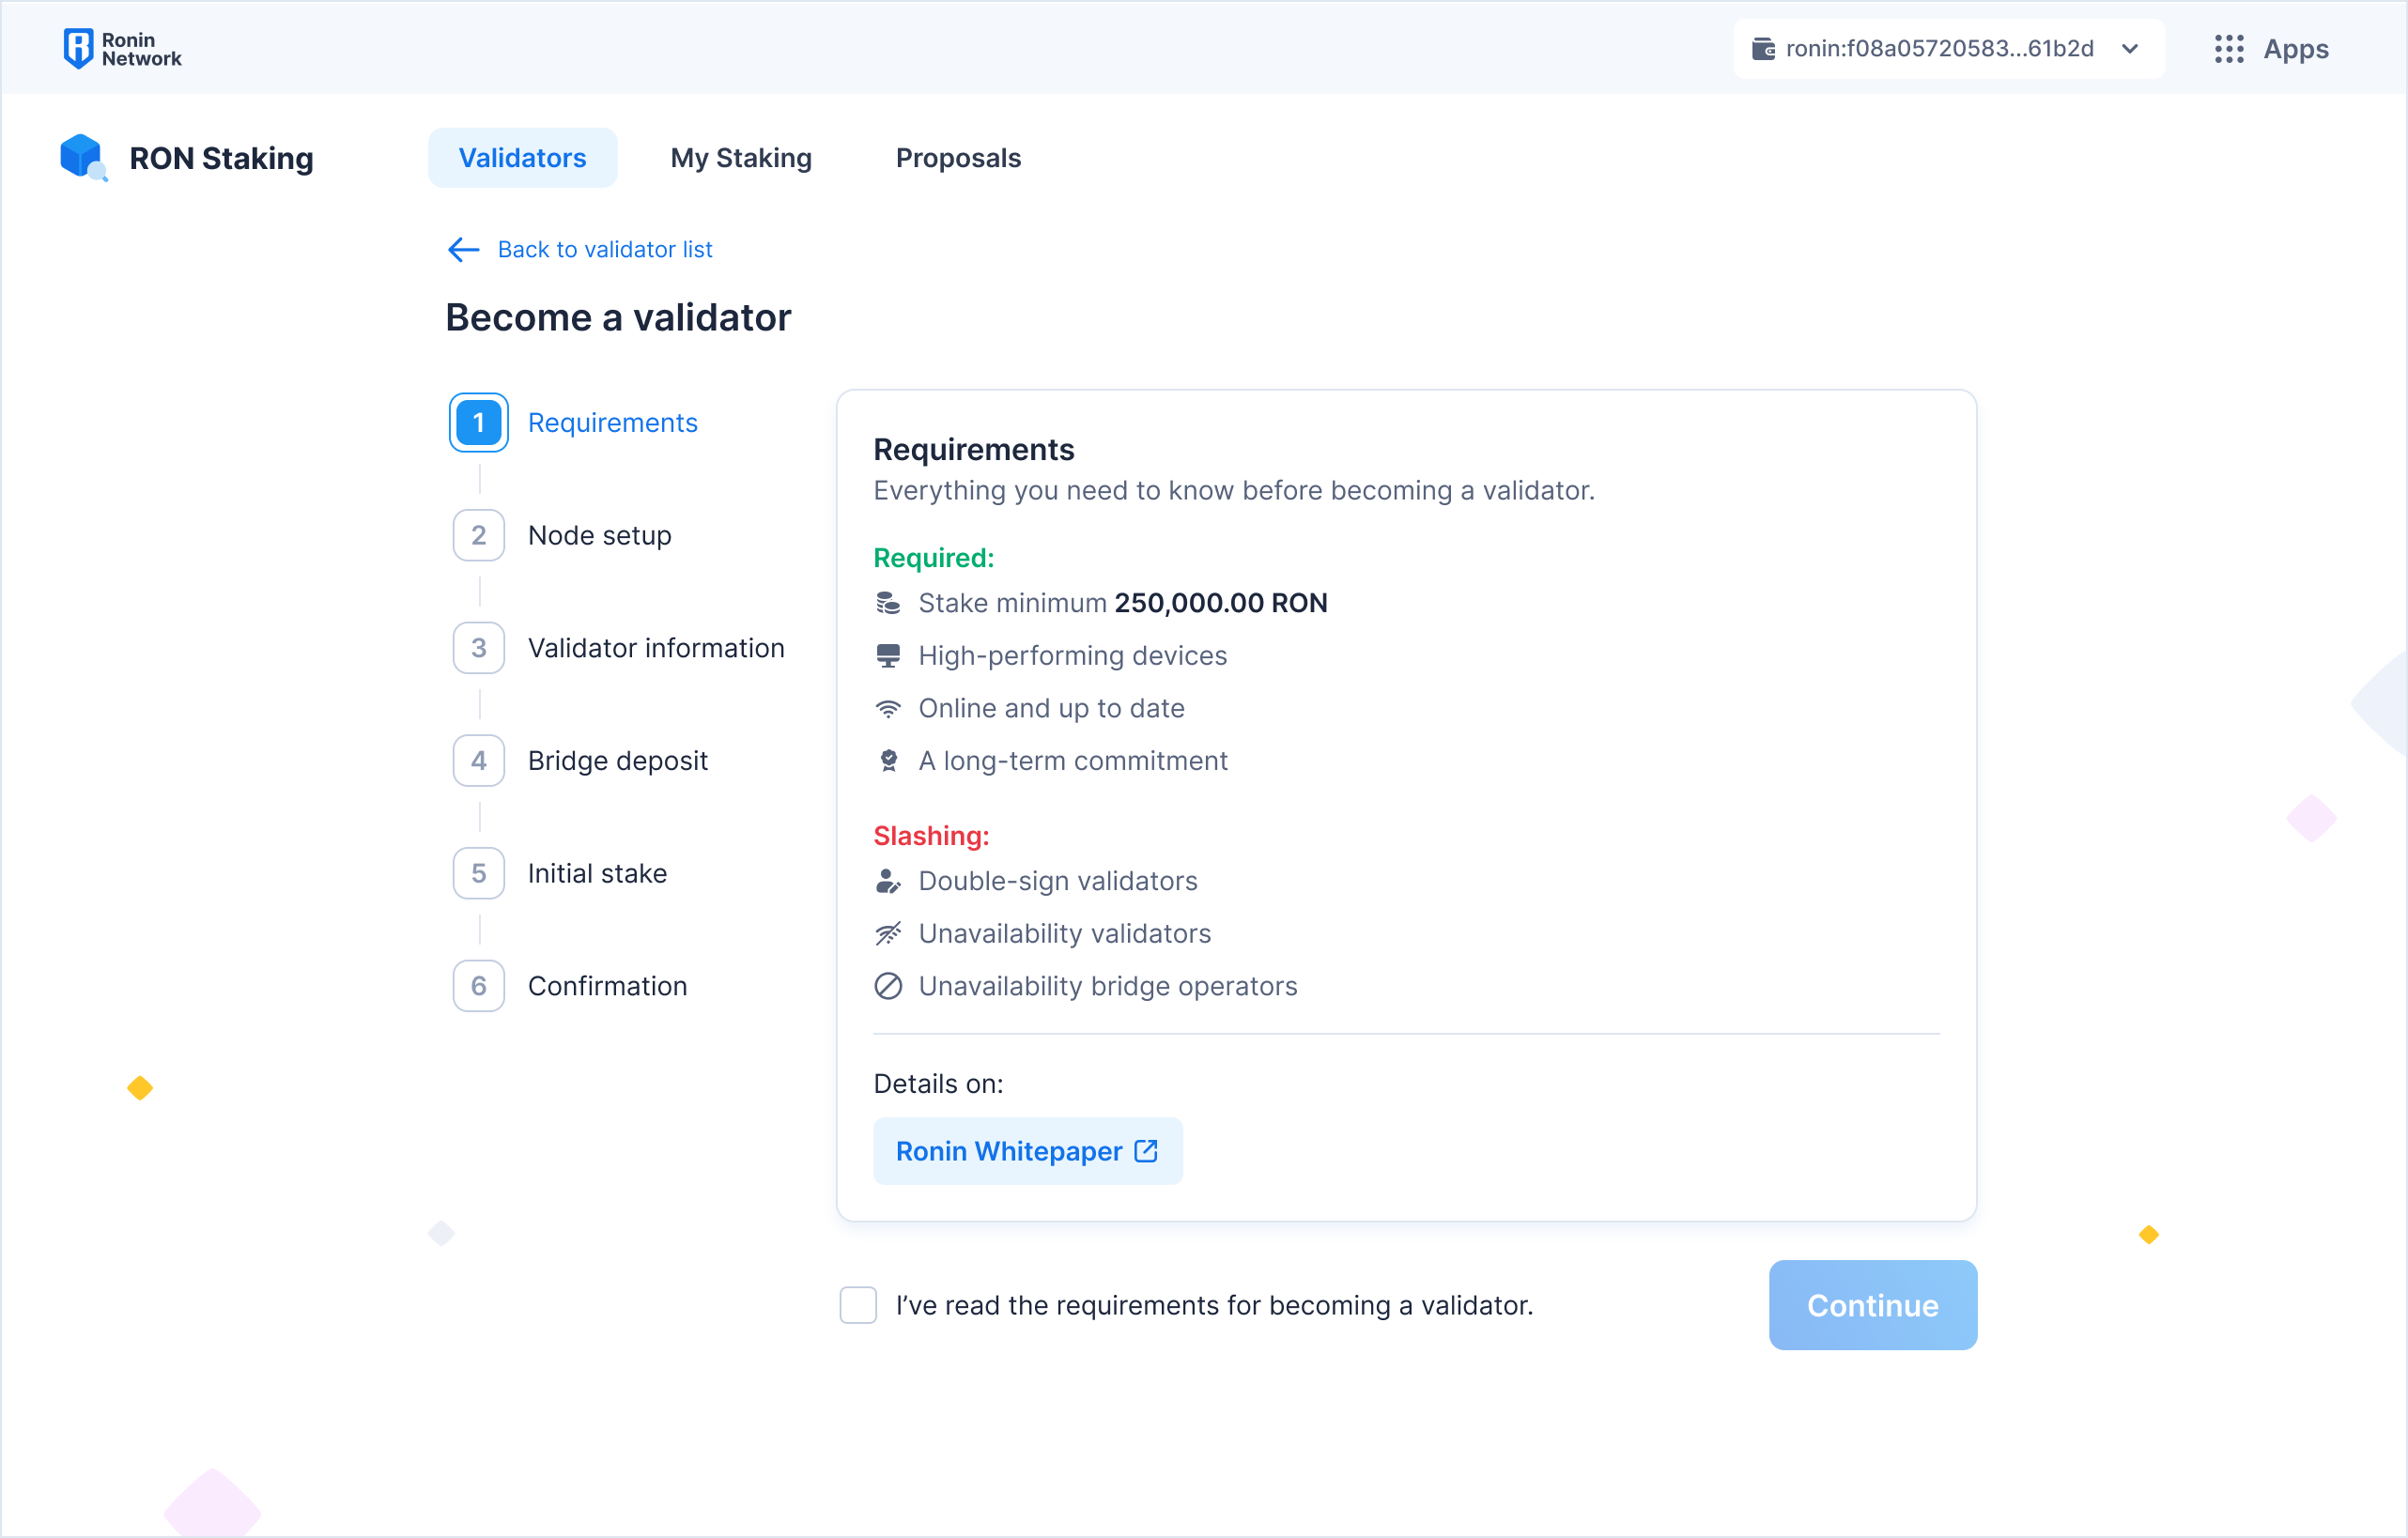Click the wallet address ronin:f08a05720583...61b2d

pyautogui.click(x=1940, y=48)
